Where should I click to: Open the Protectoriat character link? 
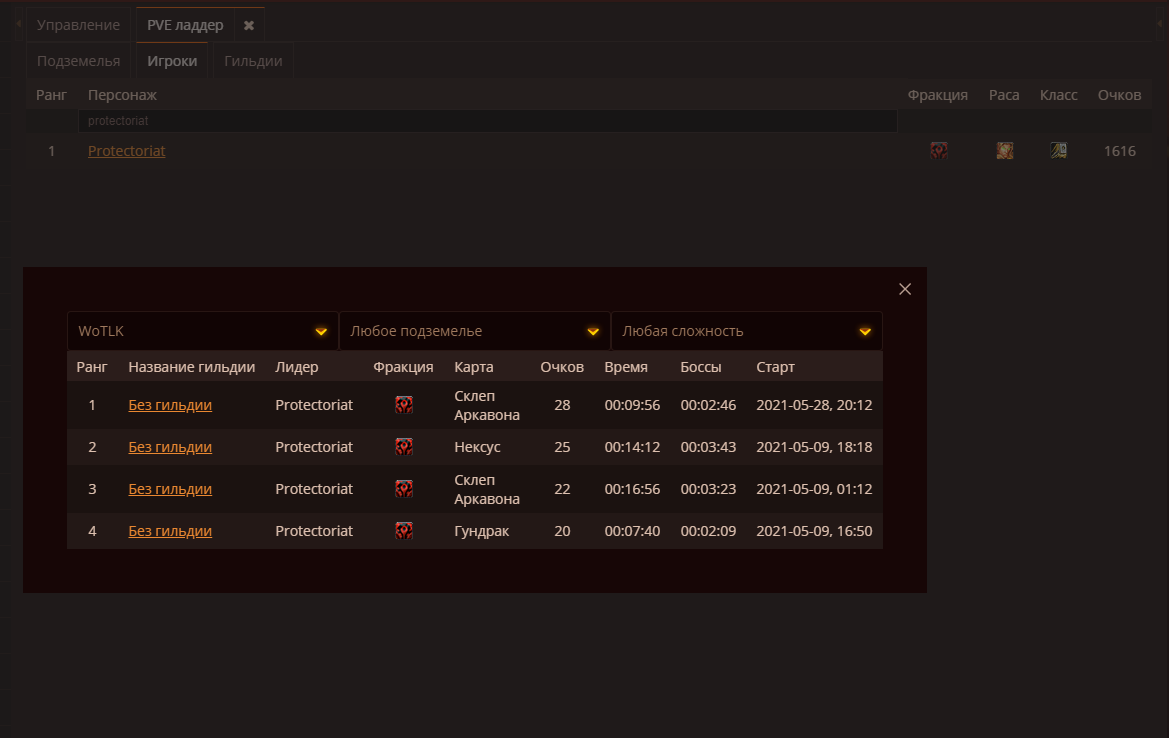pos(127,151)
